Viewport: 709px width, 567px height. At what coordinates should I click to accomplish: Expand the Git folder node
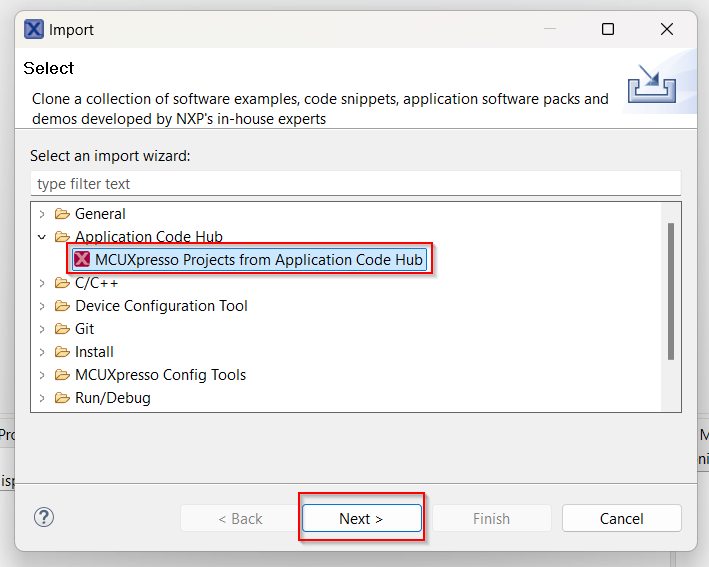pos(42,329)
